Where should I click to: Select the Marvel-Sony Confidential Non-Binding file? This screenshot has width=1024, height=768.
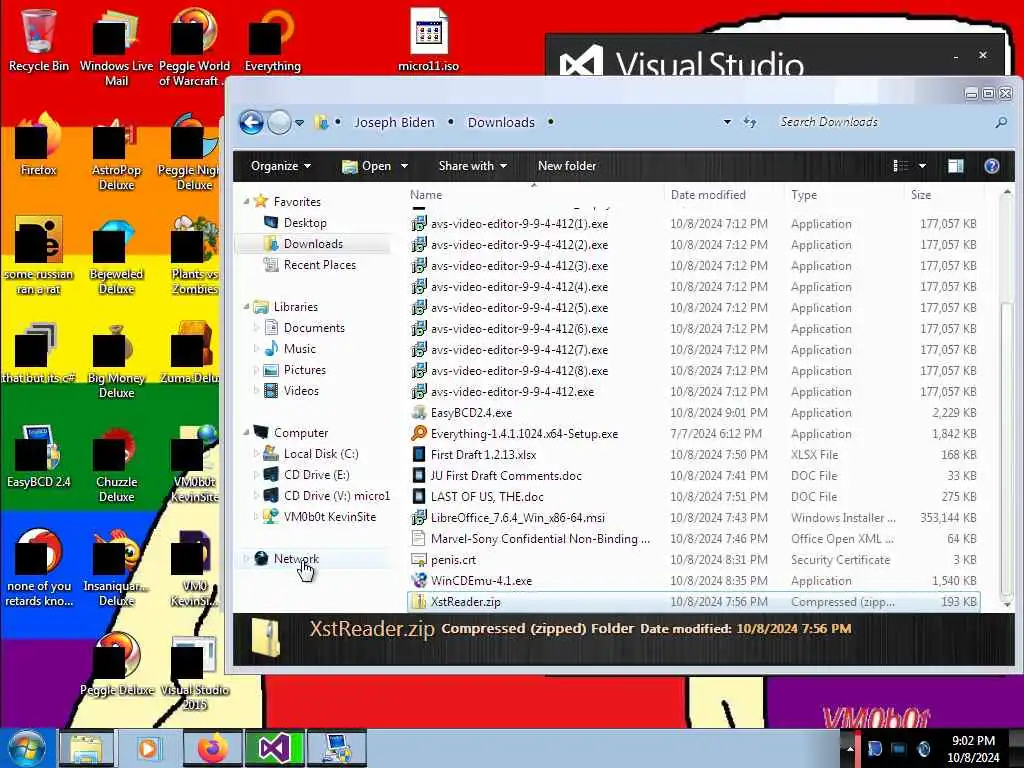540,539
